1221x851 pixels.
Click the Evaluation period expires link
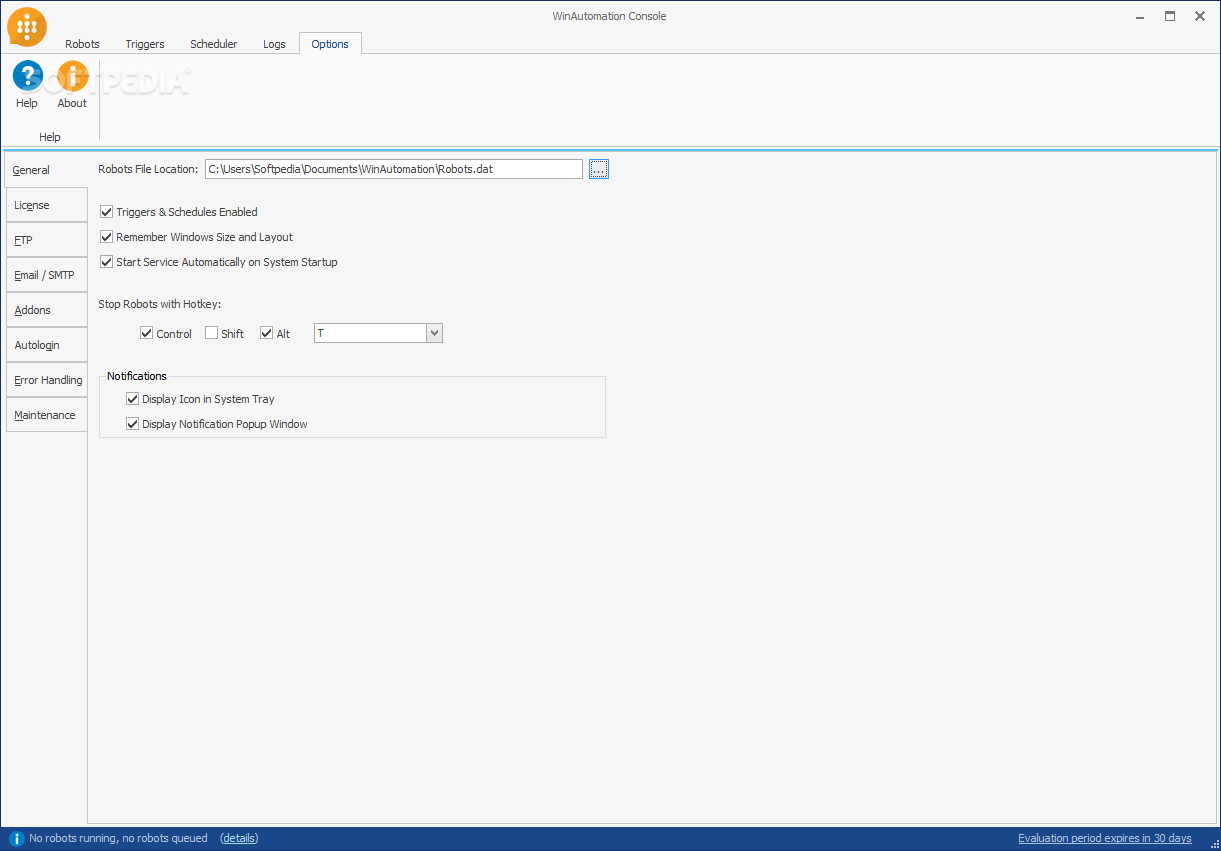(x=1105, y=838)
